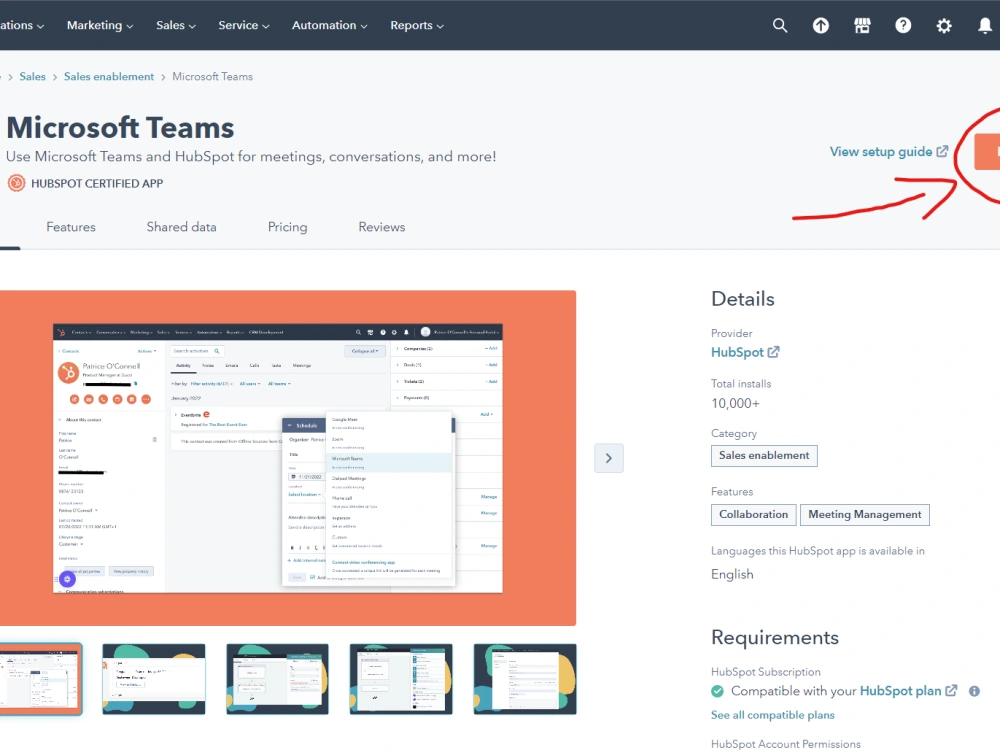Click the Sales enablement category tag
1000x750 pixels.
(x=764, y=455)
